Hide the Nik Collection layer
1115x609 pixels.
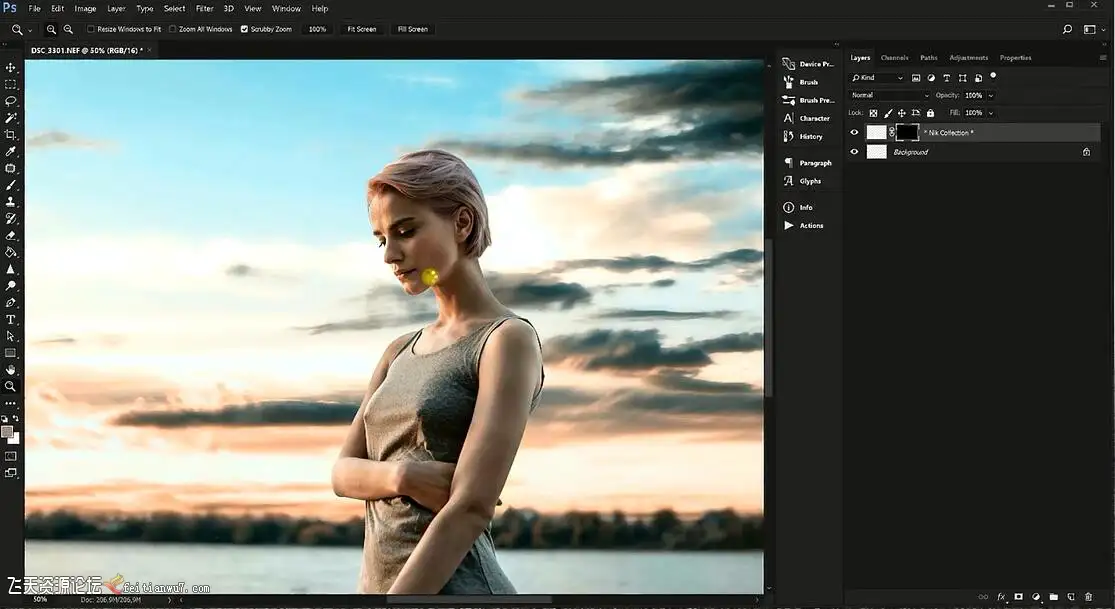854,132
